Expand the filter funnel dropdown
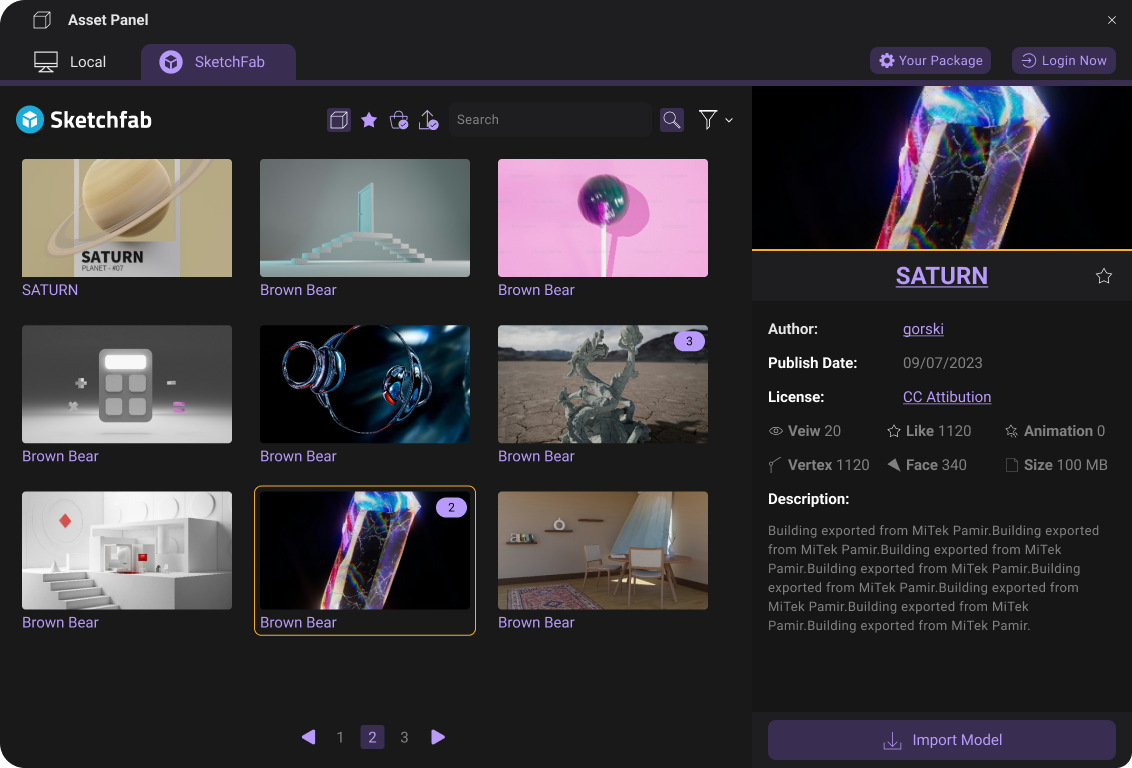Viewport: 1132px width, 768px height. [x=708, y=120]
